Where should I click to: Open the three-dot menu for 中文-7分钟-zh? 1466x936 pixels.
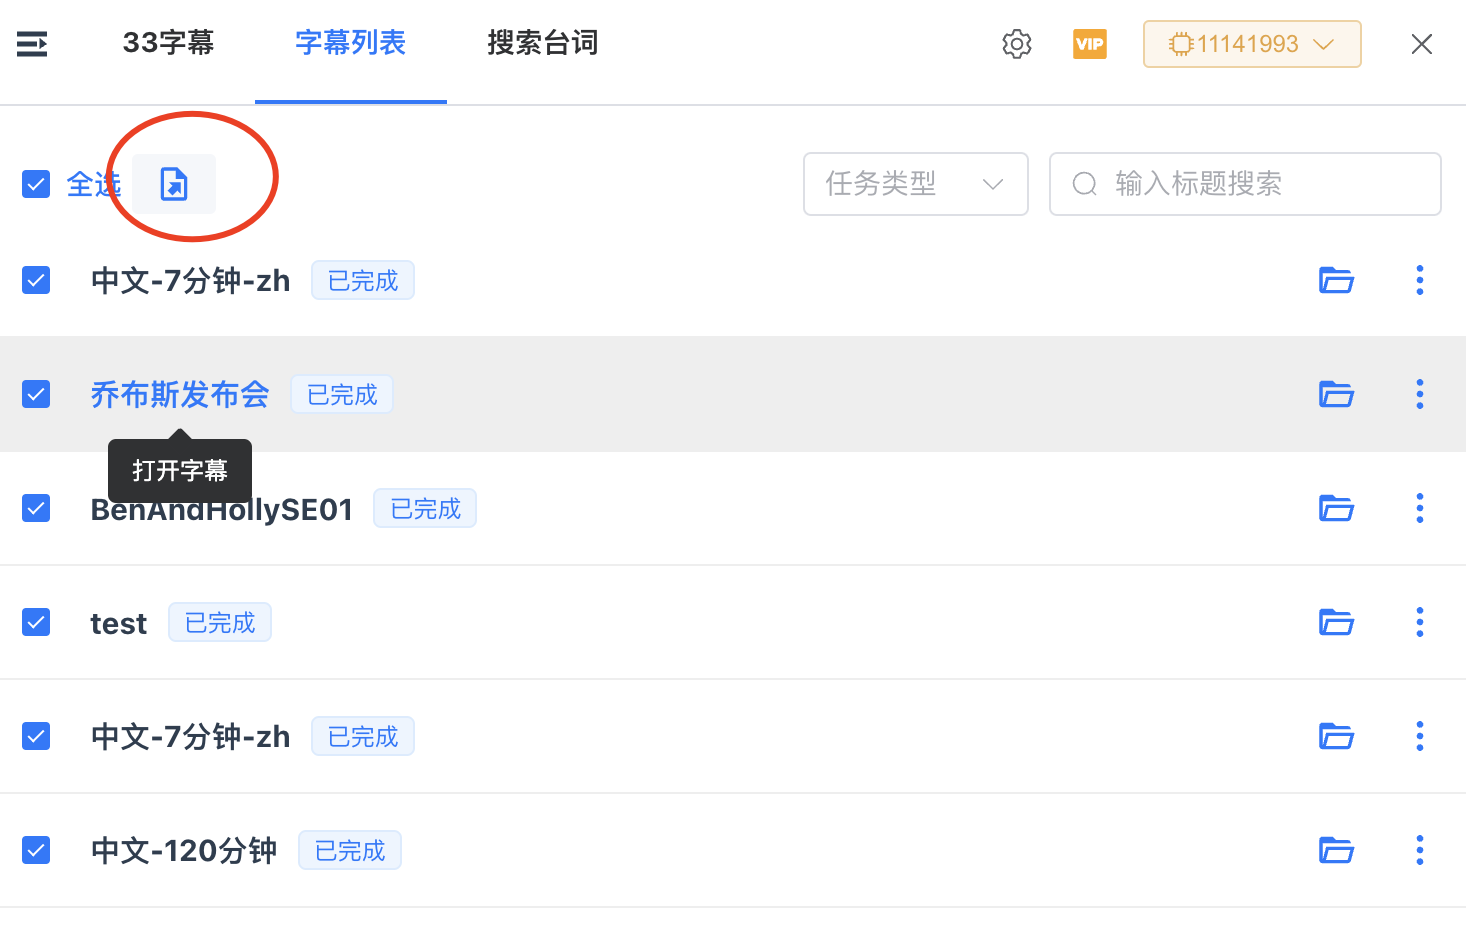tap(1419, 280)
